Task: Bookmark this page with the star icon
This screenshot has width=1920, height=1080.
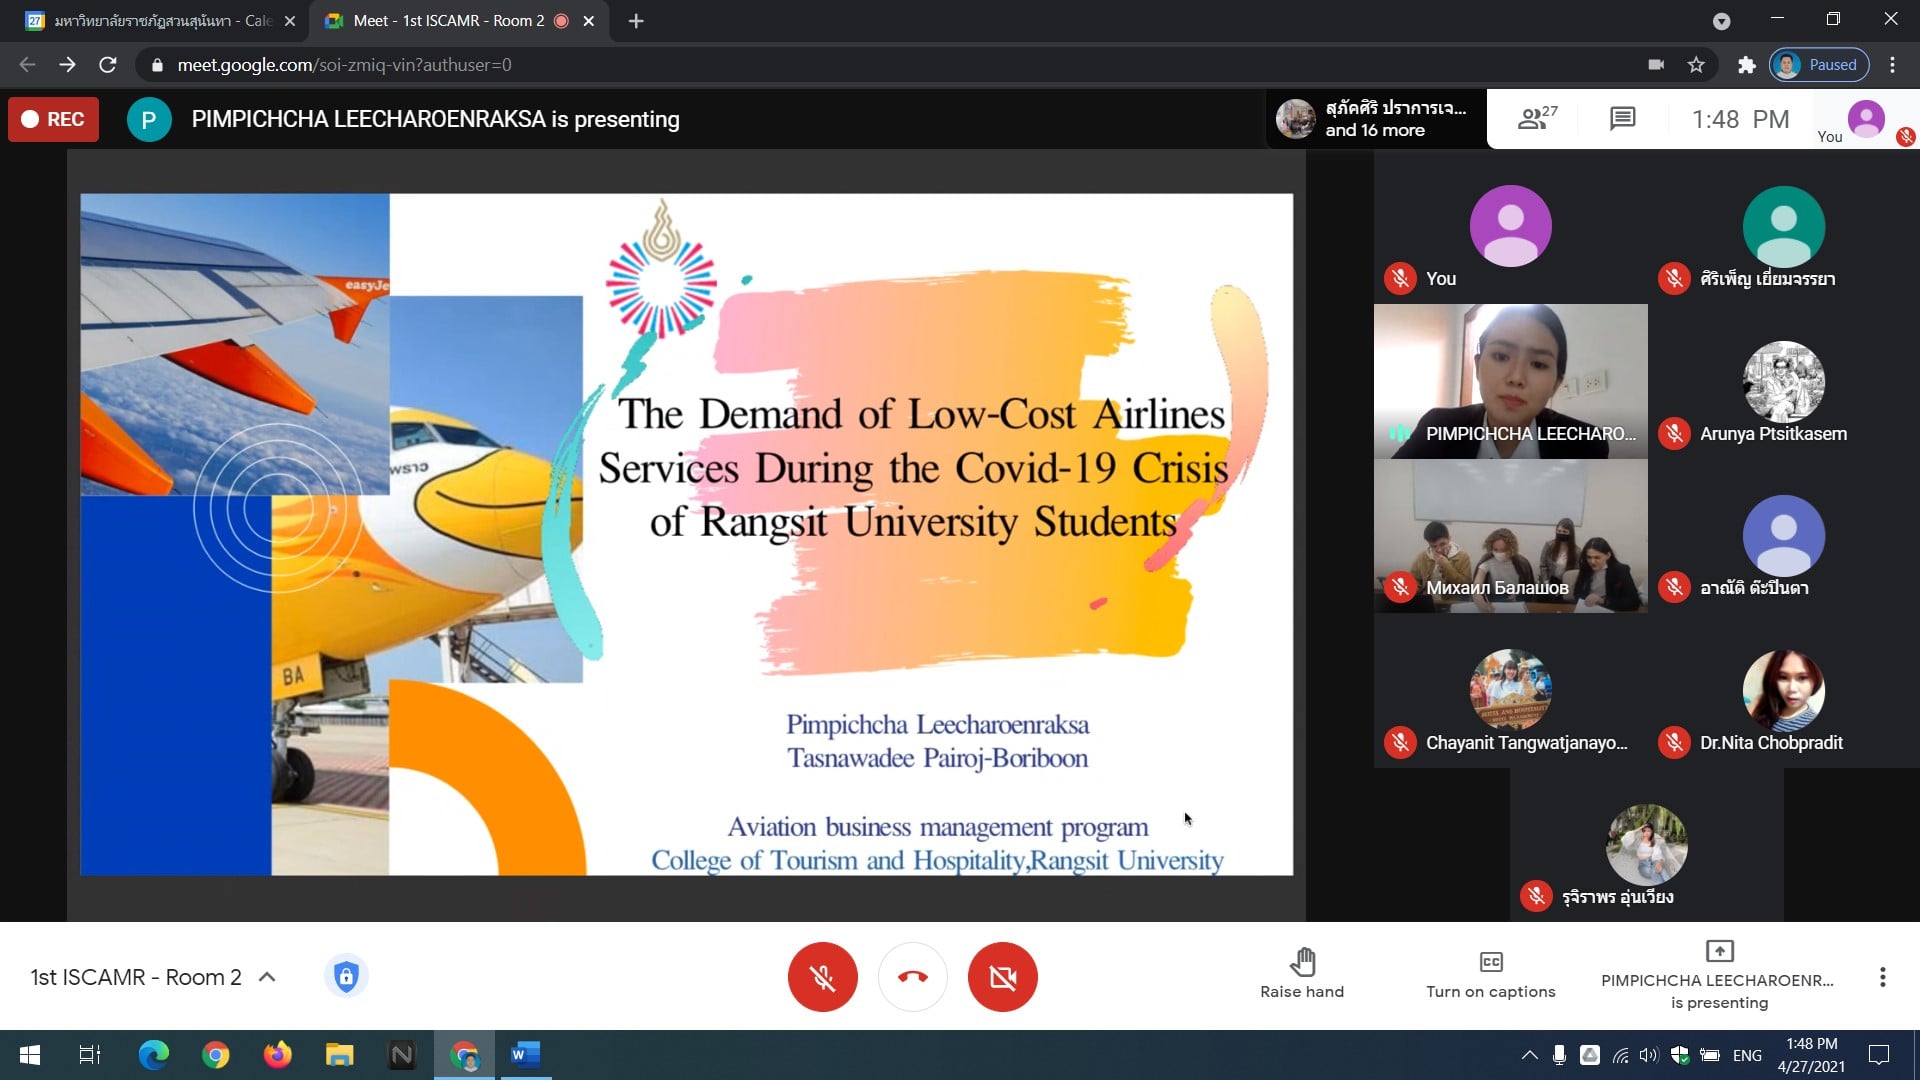Action: [x=1696, y=65]
